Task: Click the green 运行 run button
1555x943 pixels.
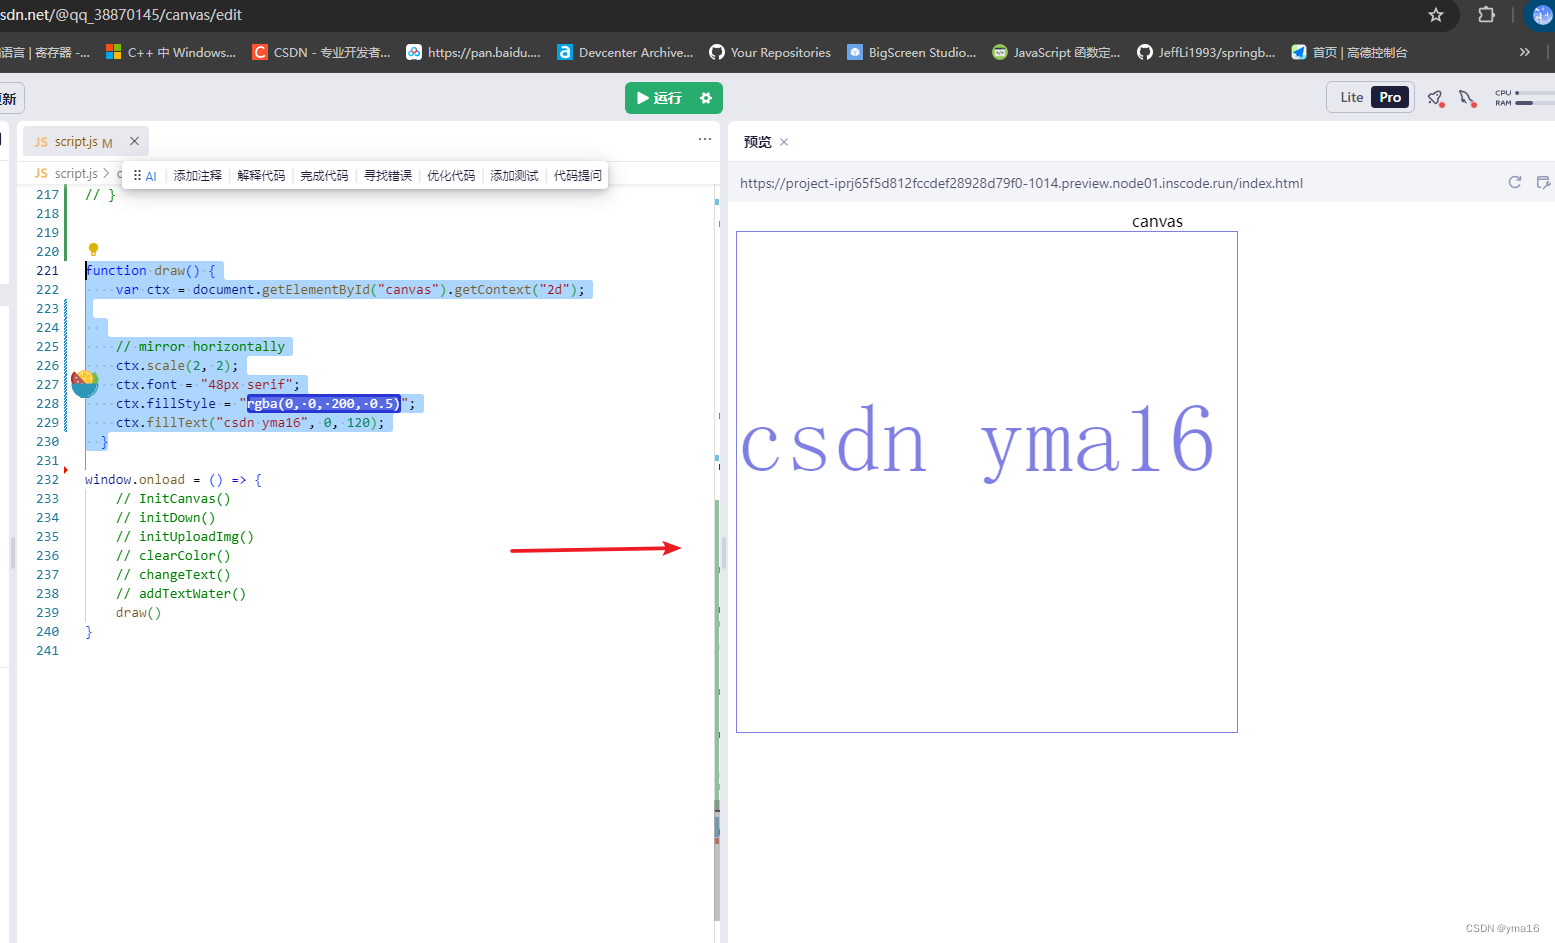Action: pyautogui.click(x=660, y=98)
